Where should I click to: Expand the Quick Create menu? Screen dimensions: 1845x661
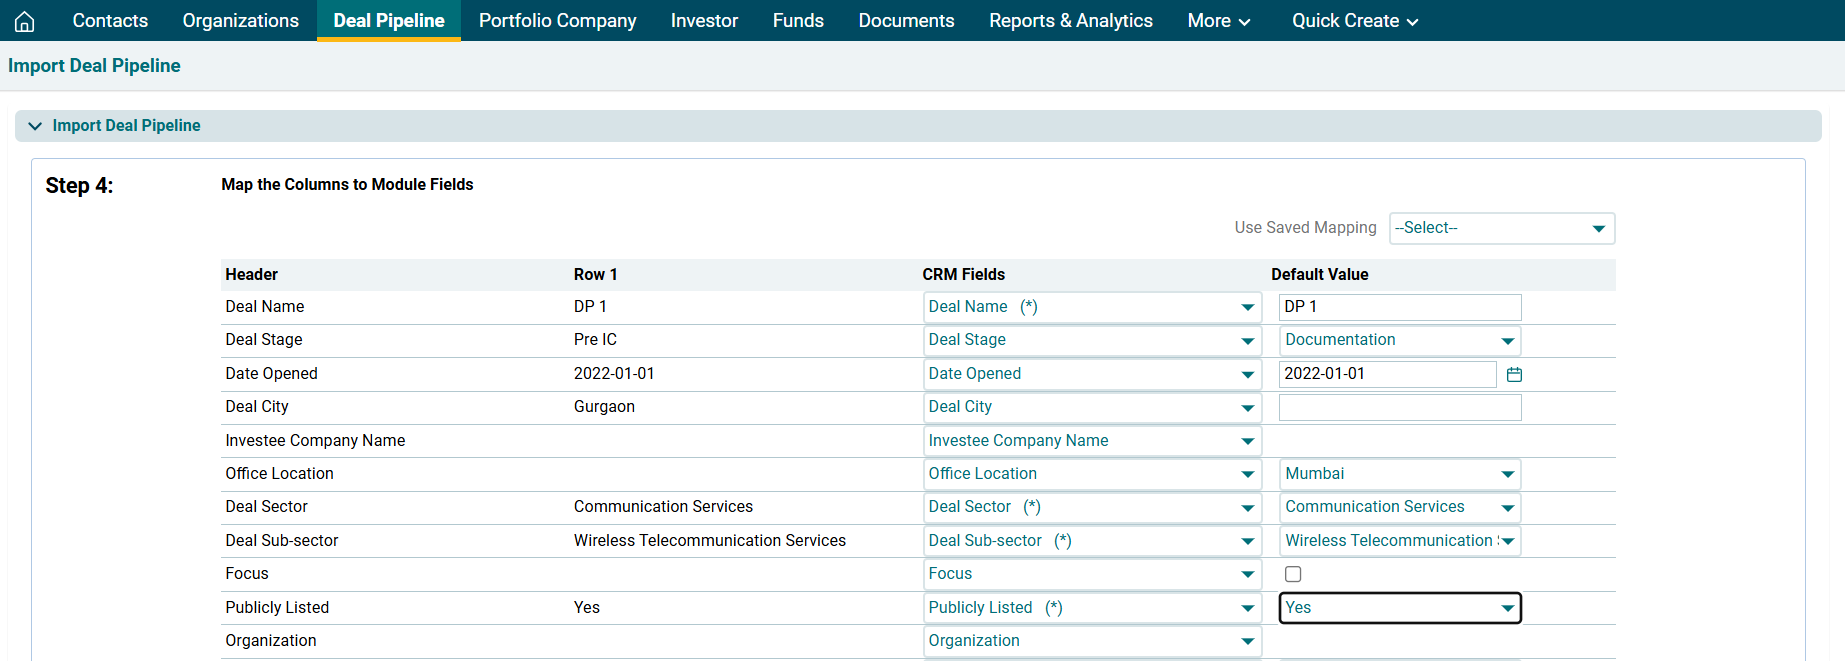point(1354,21)
